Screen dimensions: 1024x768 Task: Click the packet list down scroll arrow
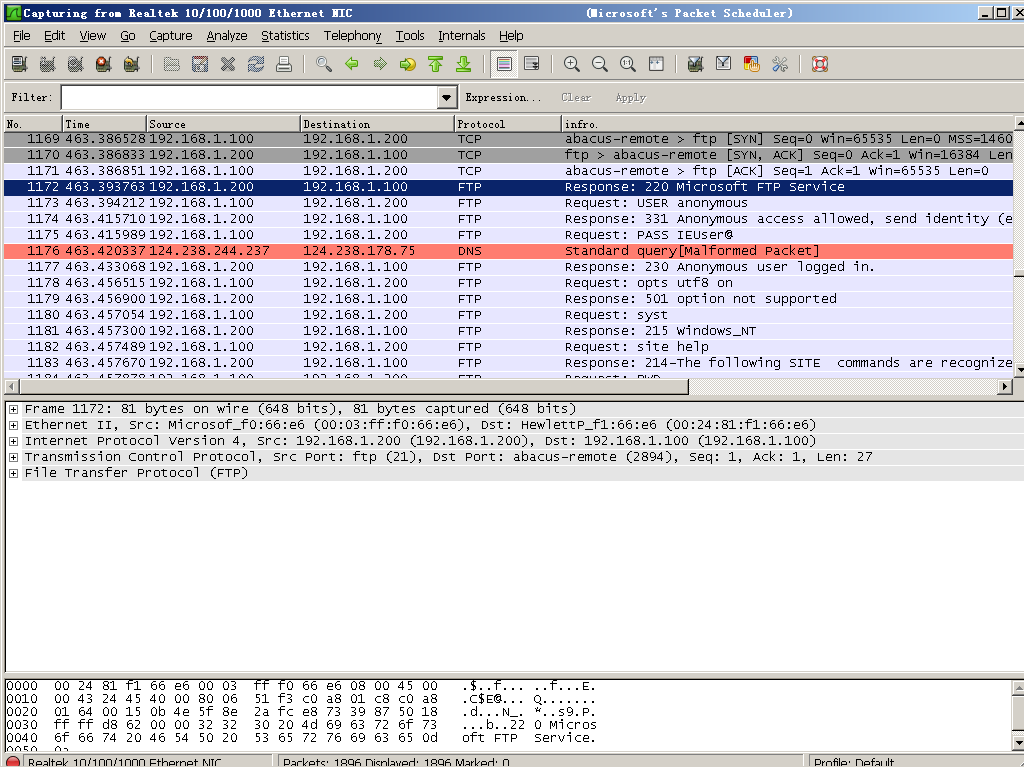click(1019, 370)
